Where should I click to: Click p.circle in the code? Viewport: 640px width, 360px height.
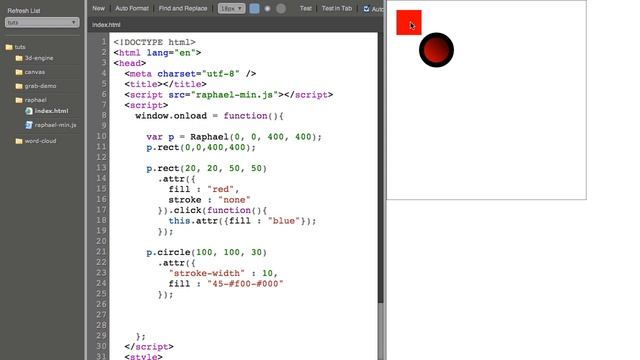tap(168, 252)
